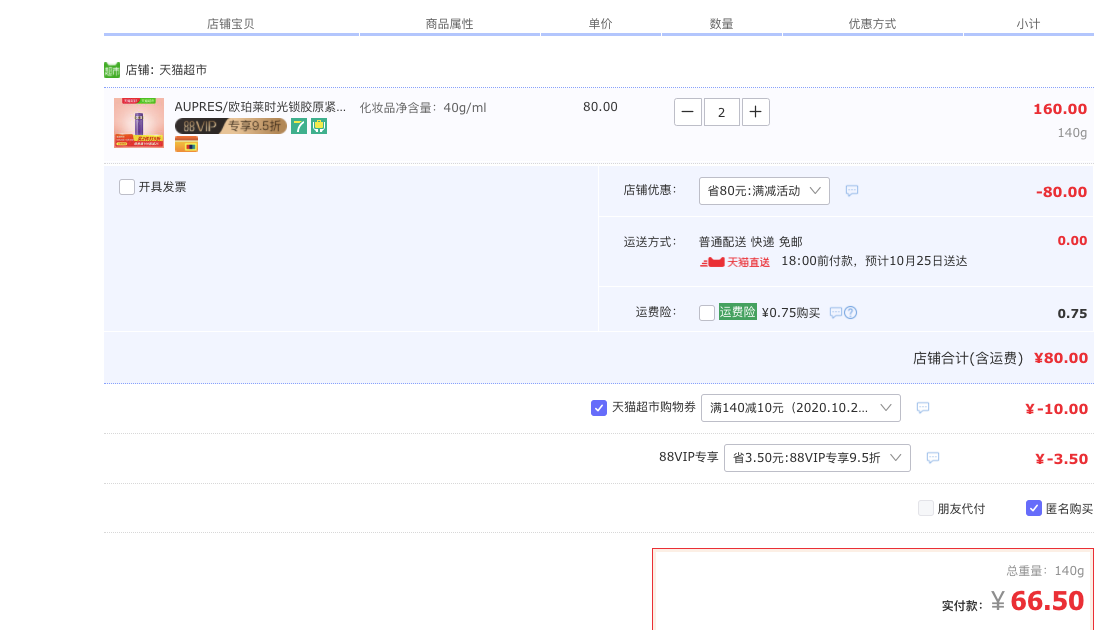This screenshot has height=630, width=1101.
Task: Click the 店铺宝贝 column header
Action: point(230,24)
